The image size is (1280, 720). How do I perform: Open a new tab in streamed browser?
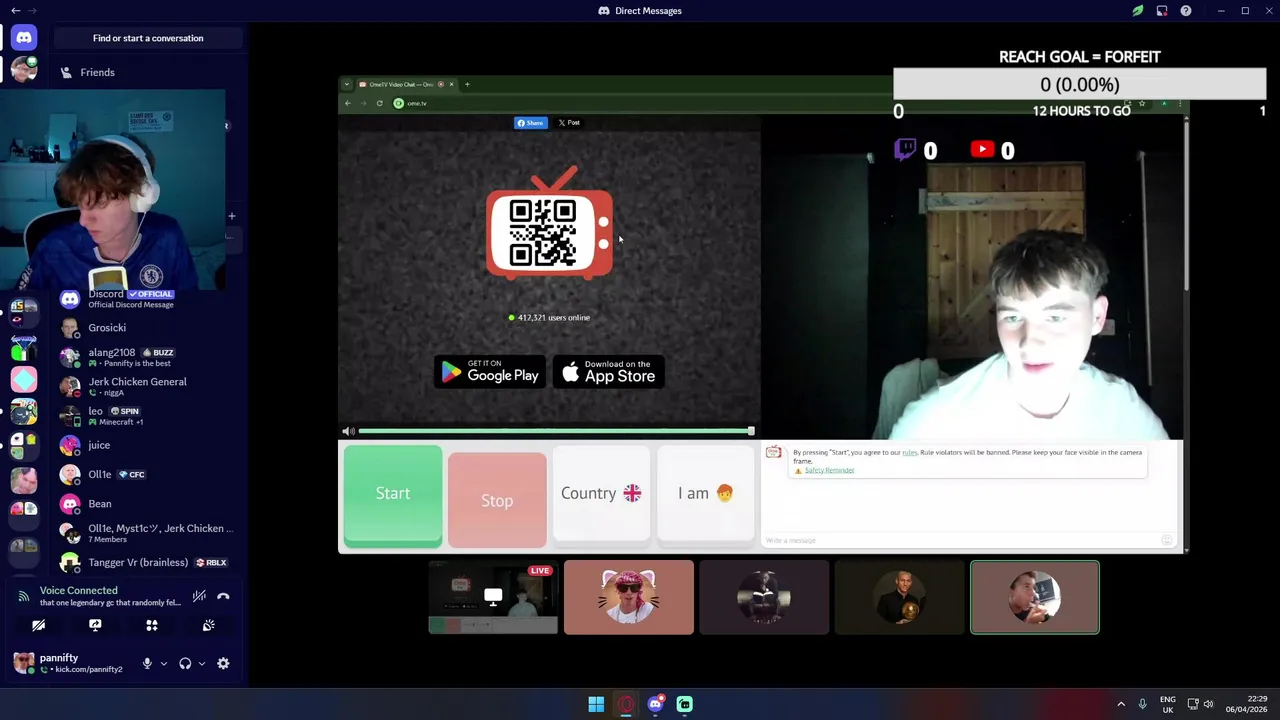466,84
